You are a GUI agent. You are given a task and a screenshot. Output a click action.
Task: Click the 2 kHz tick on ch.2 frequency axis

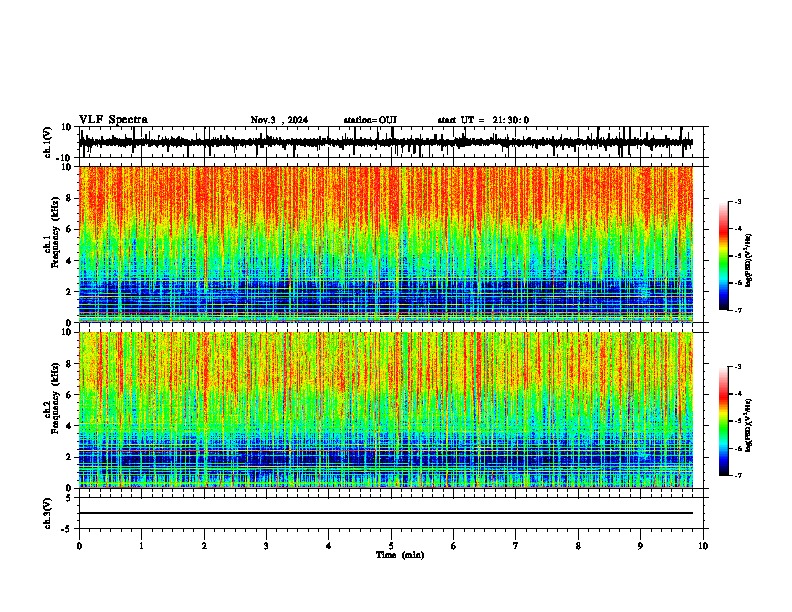[x=69, y=457]
